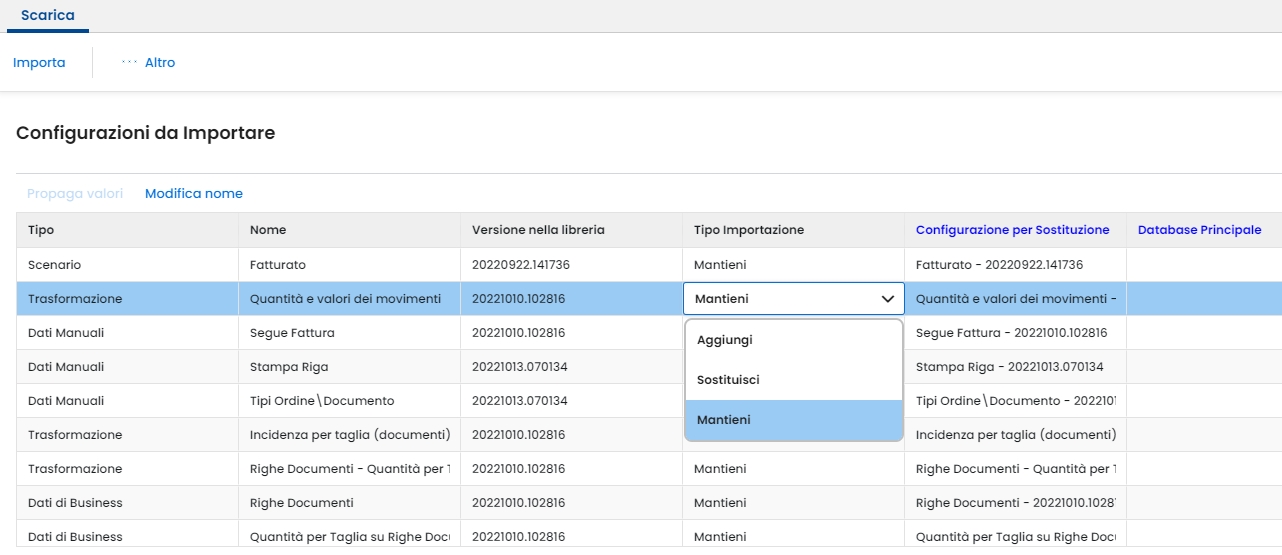1282x555 pixels.
Task: Select Aggiungi from the dropdown list
Action: tap(725, 340)
